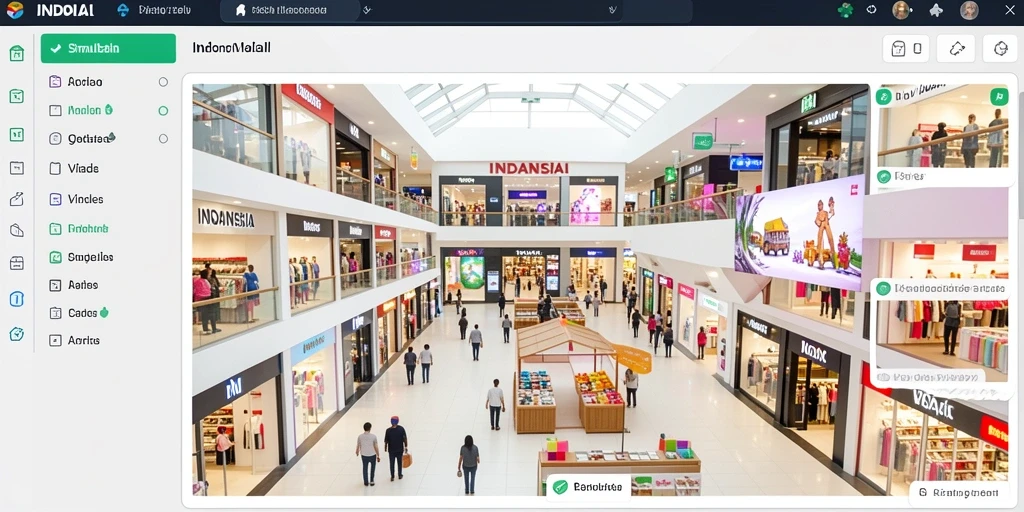
Task: Click the main mall atrium photo
Action: coord(530,289)
